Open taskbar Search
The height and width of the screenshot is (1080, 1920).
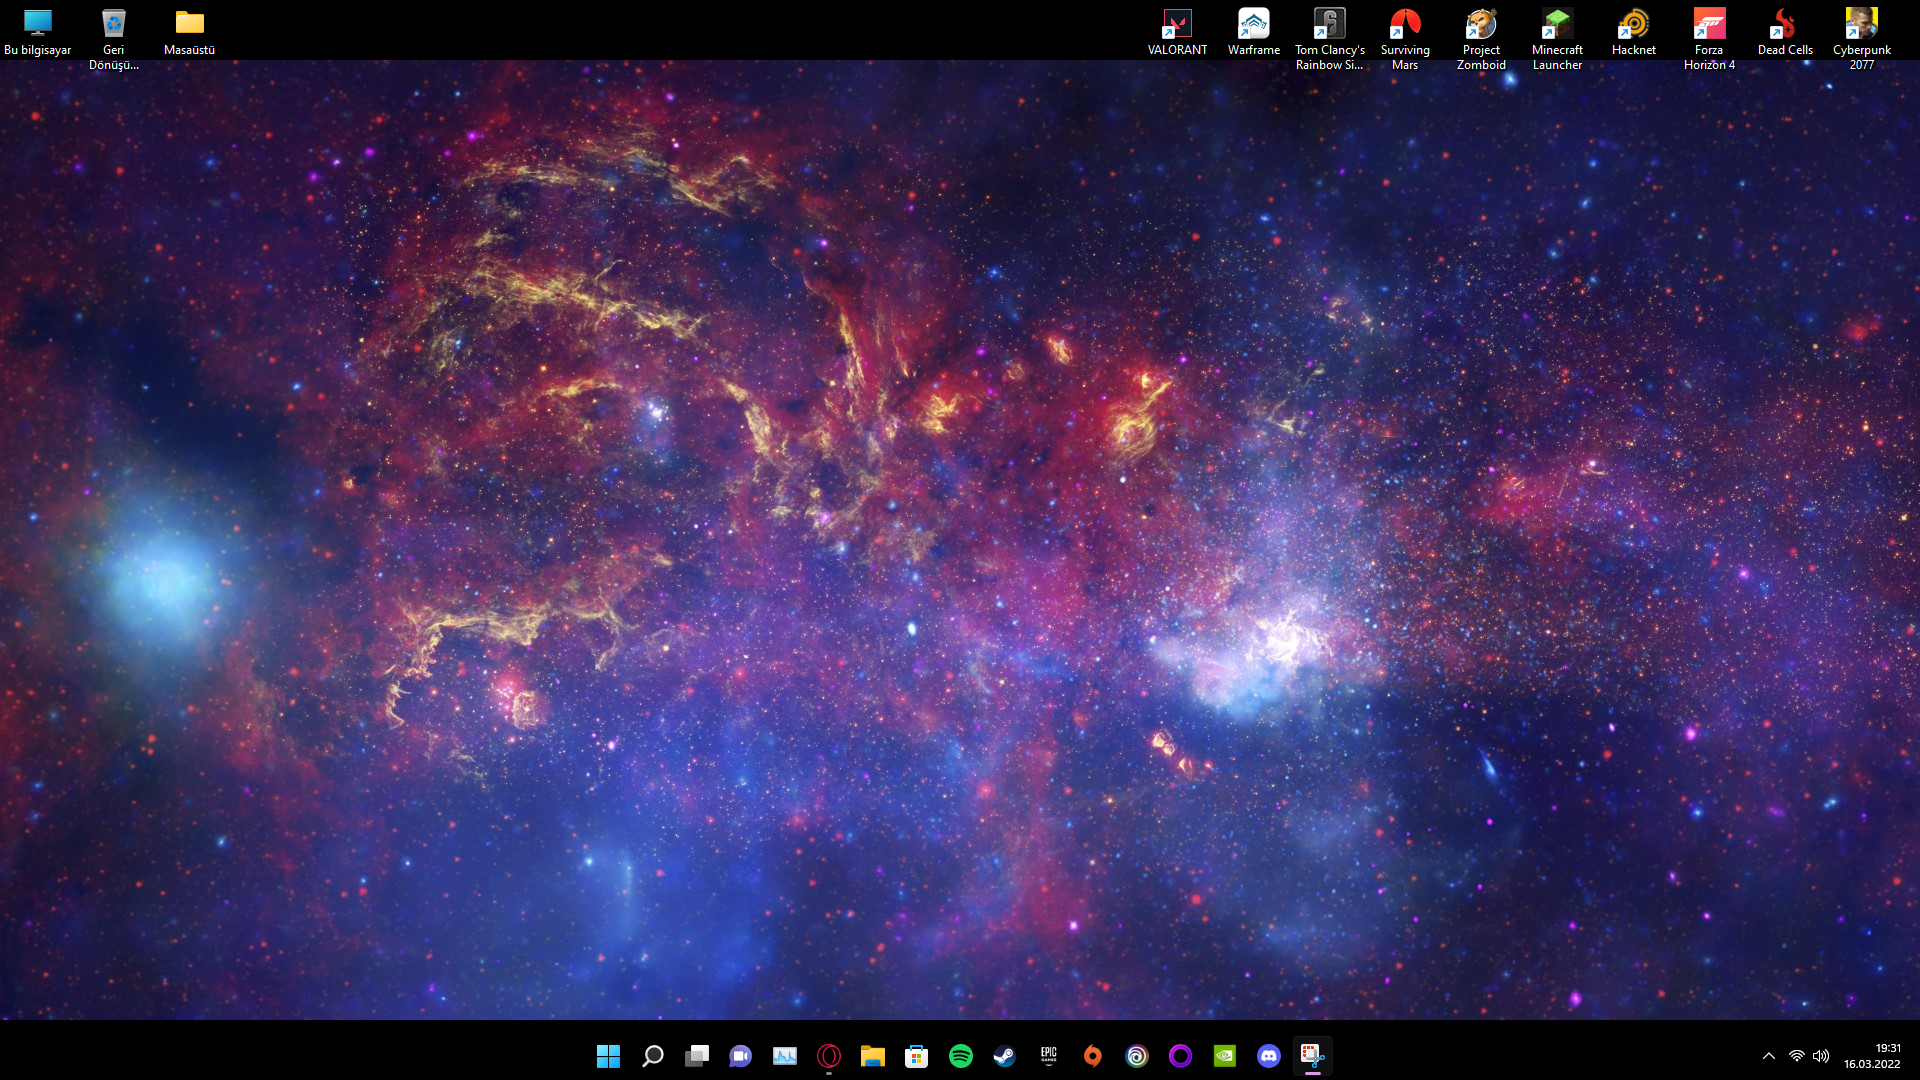652,1056
